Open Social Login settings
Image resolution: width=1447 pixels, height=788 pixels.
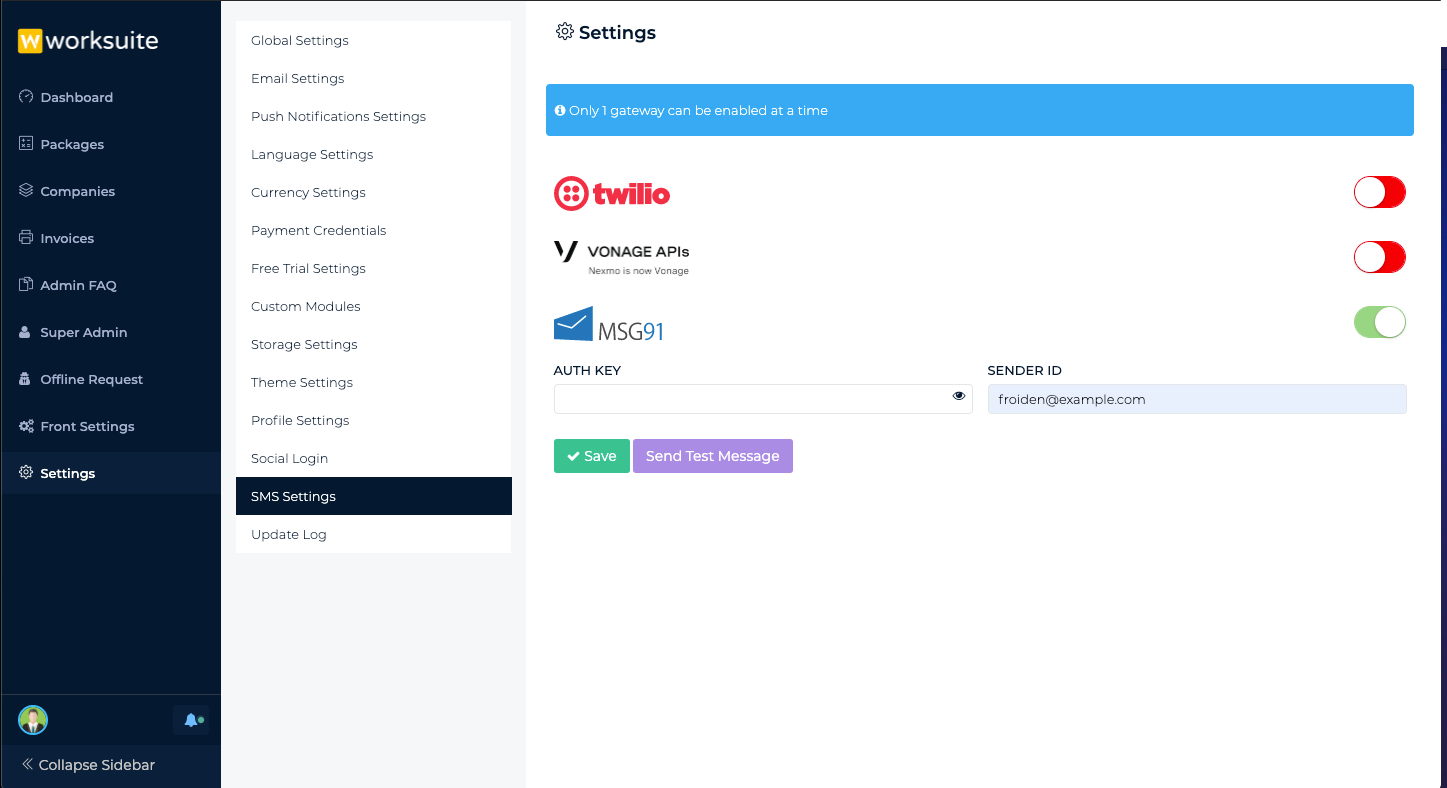click(374, 459)
